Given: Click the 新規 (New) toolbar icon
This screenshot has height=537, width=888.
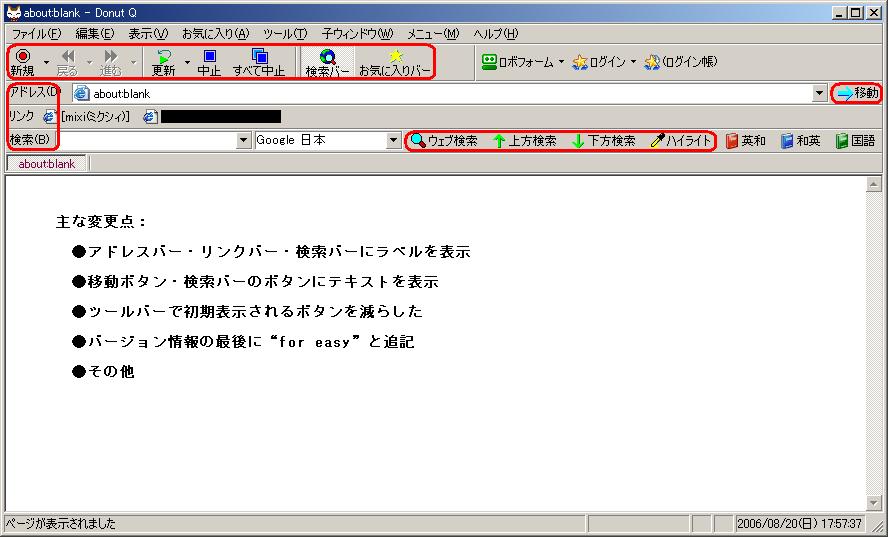Looking at the screenshot, I should (x=22, y=58).
